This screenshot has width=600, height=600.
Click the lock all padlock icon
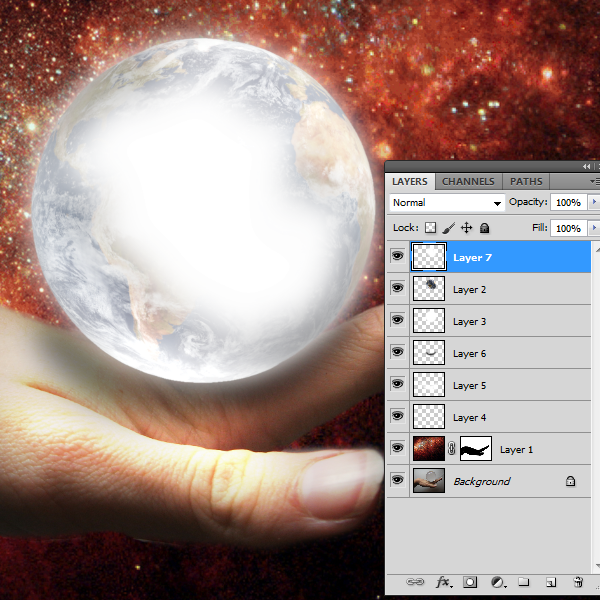tap(484, 228)
